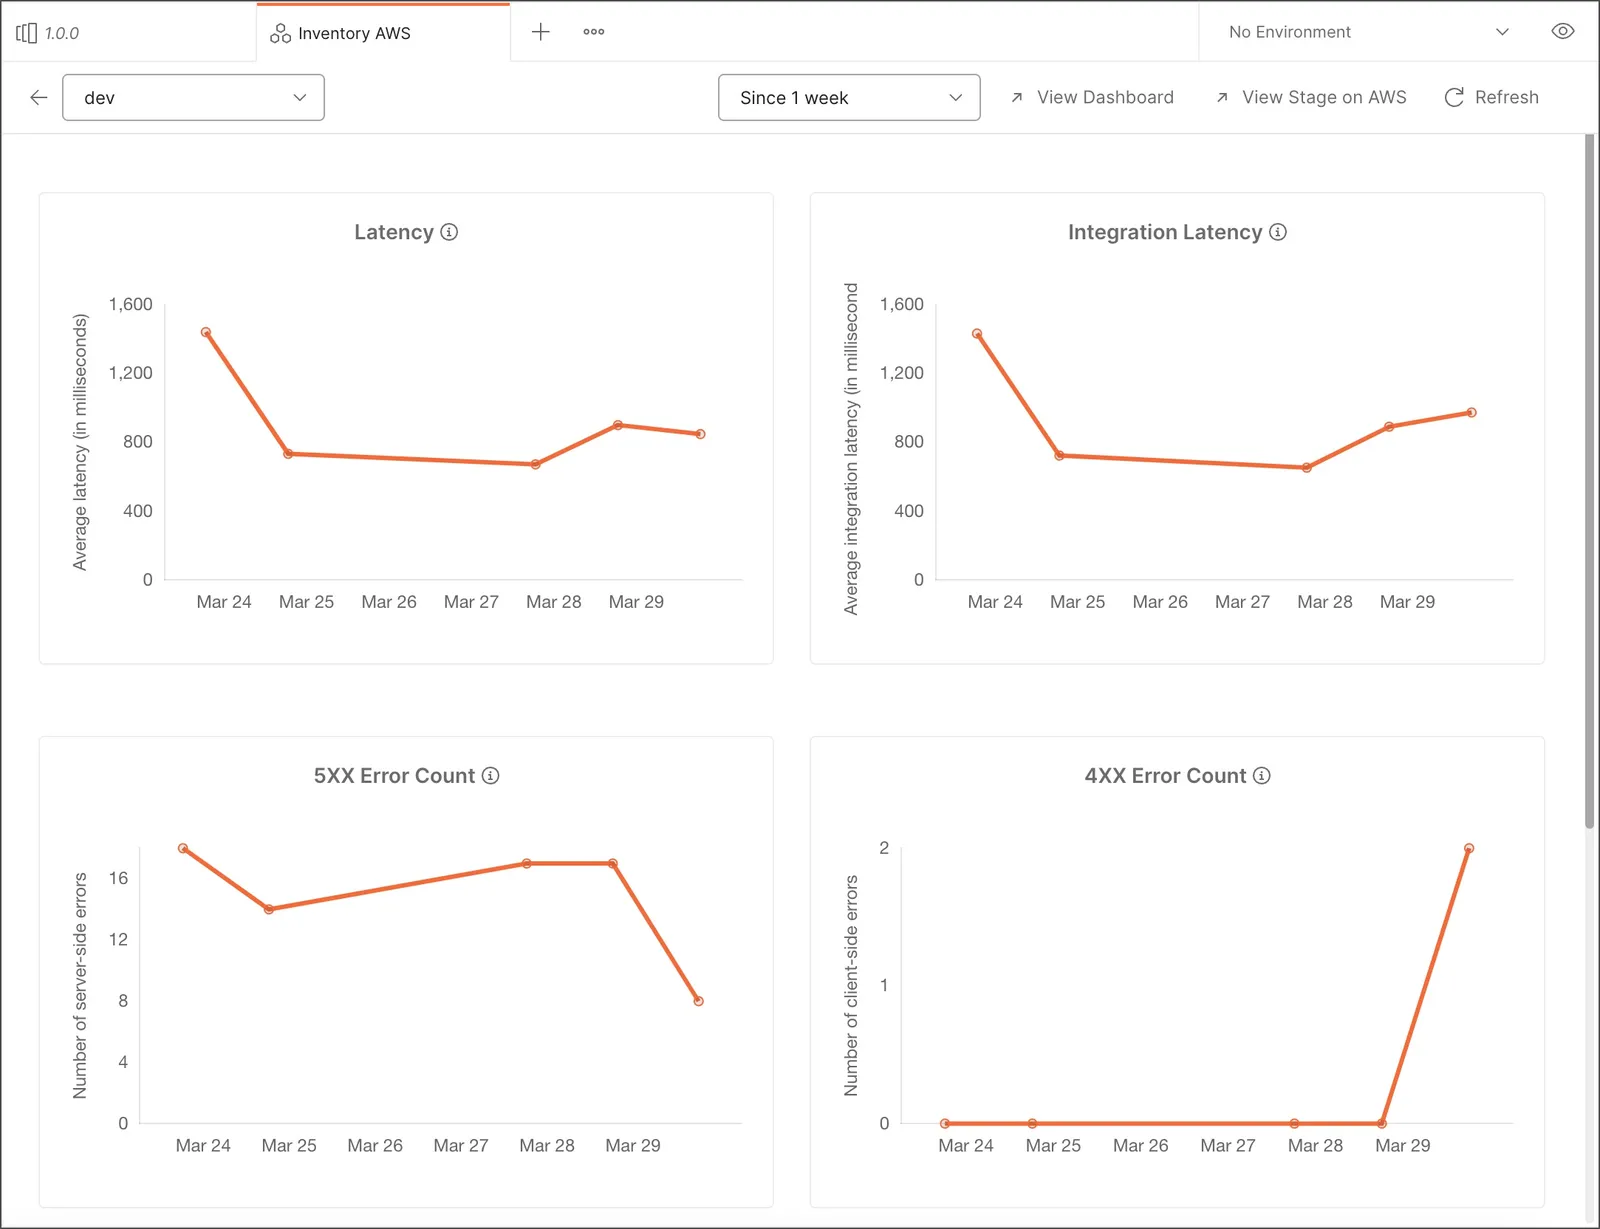Click the 1.0.0 version sidebar icon

pyautogui.click(x=26, y=33)
